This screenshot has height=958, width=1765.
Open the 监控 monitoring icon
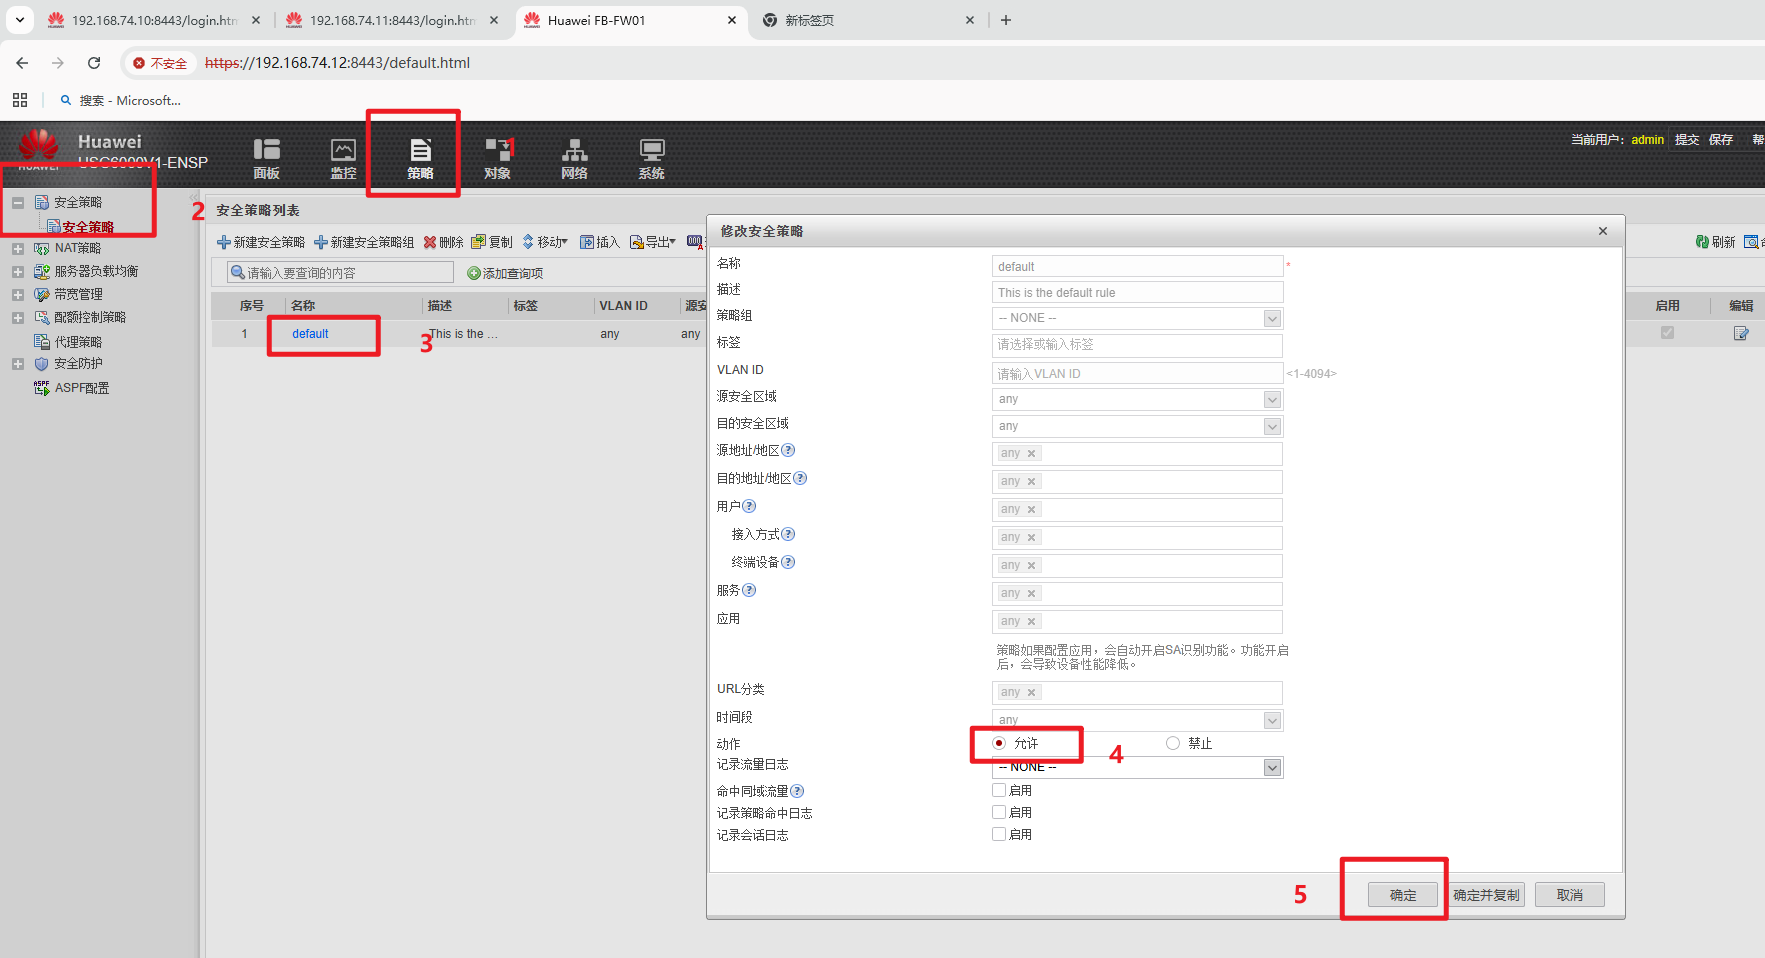pyautogui.click(x=343, y=158)
